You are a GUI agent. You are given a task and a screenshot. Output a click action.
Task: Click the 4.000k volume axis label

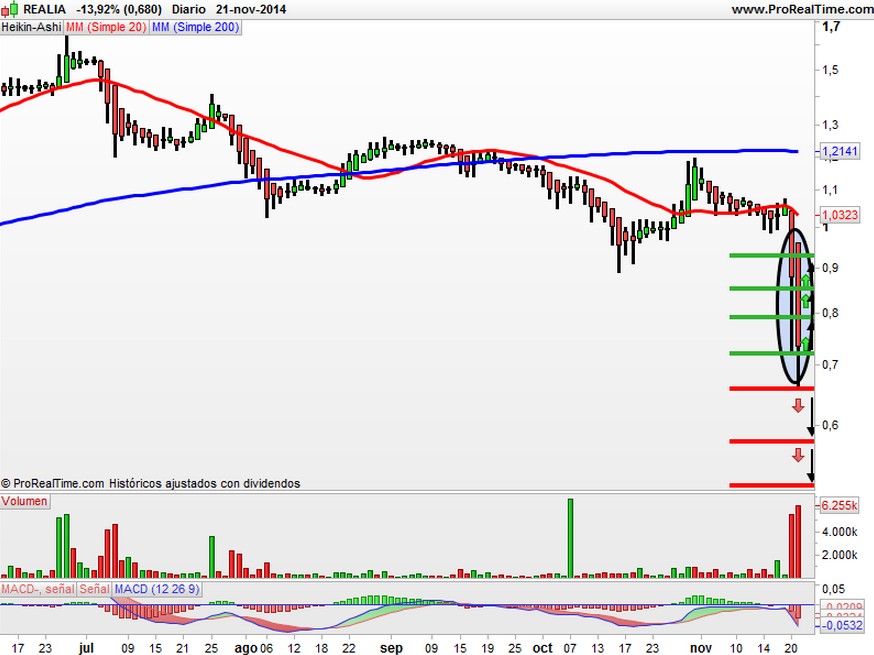coord(839,532)
